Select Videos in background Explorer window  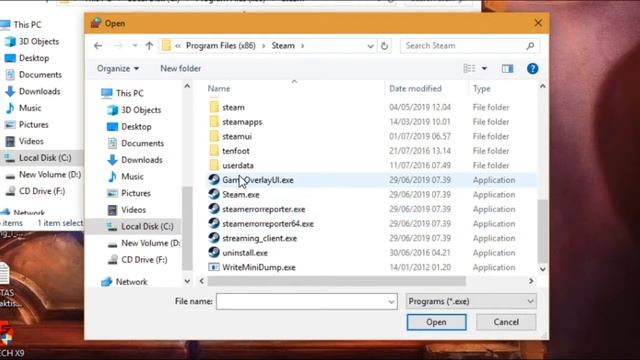point(31,141)
